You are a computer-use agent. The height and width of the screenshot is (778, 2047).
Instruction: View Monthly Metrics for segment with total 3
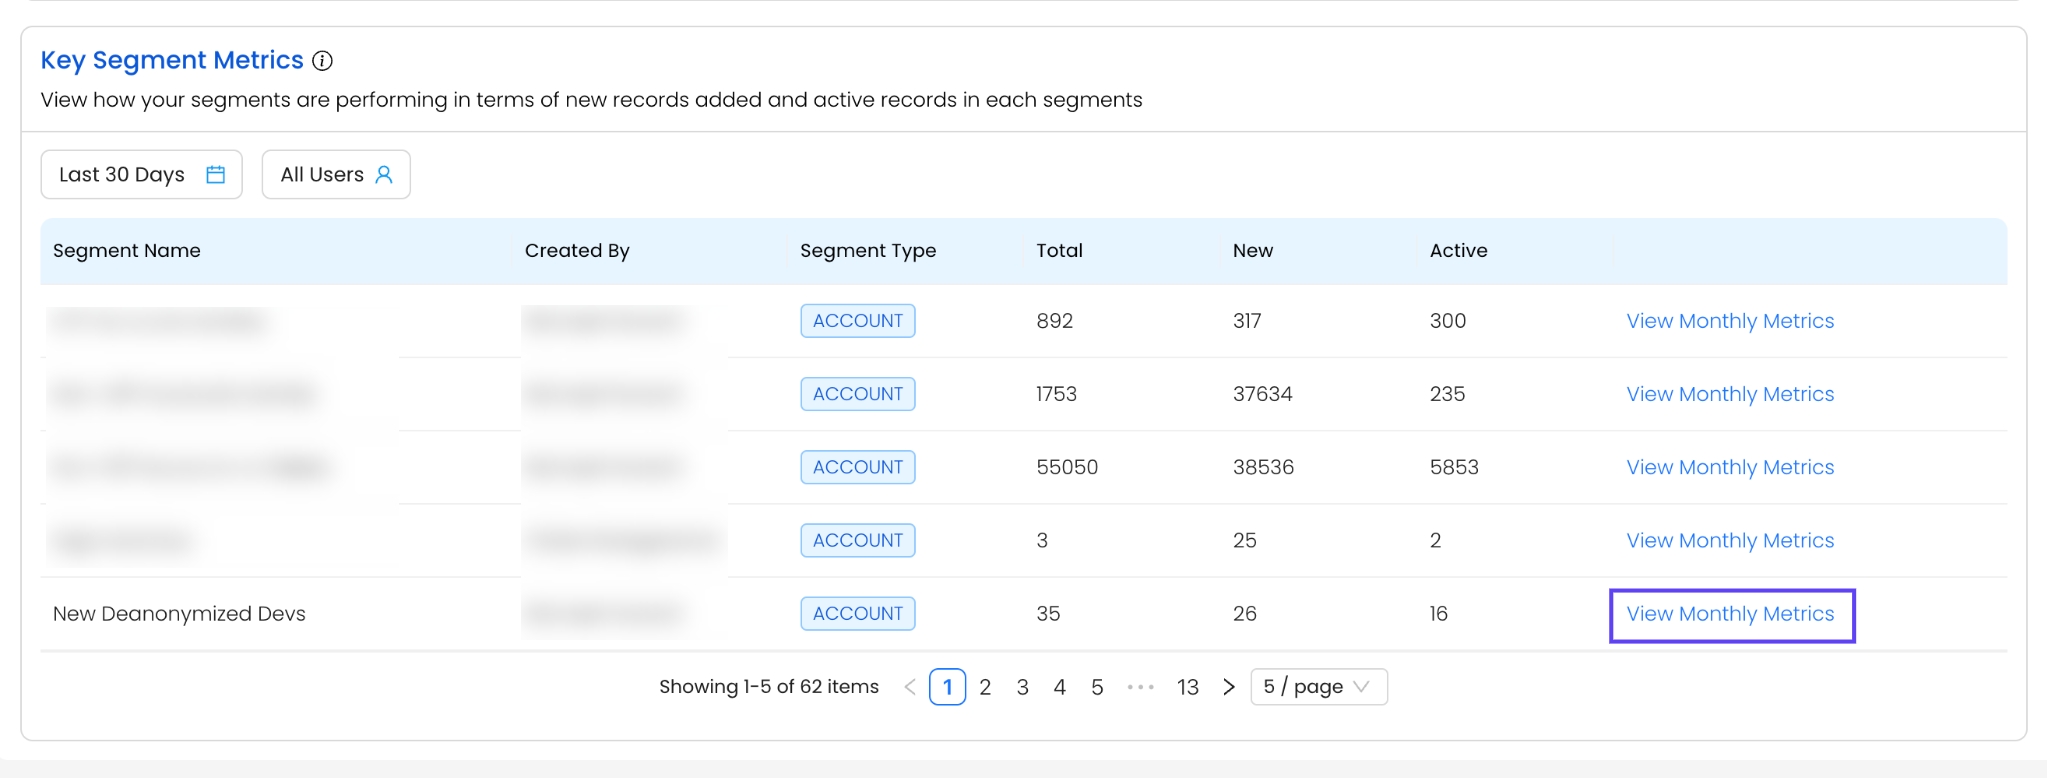(x=1730, y=541)
